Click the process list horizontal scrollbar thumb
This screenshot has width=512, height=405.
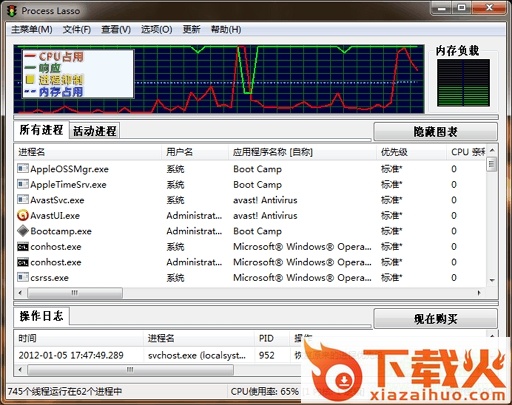click(x=75, y=293)
